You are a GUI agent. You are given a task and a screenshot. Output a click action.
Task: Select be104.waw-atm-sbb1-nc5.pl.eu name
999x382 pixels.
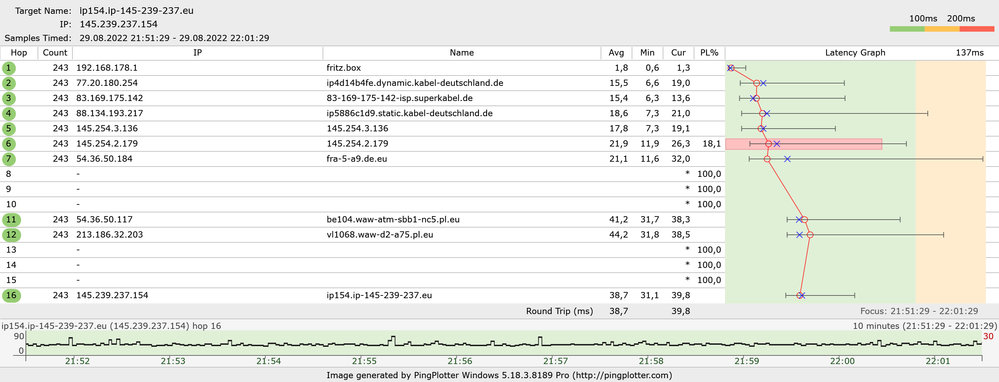392,220
